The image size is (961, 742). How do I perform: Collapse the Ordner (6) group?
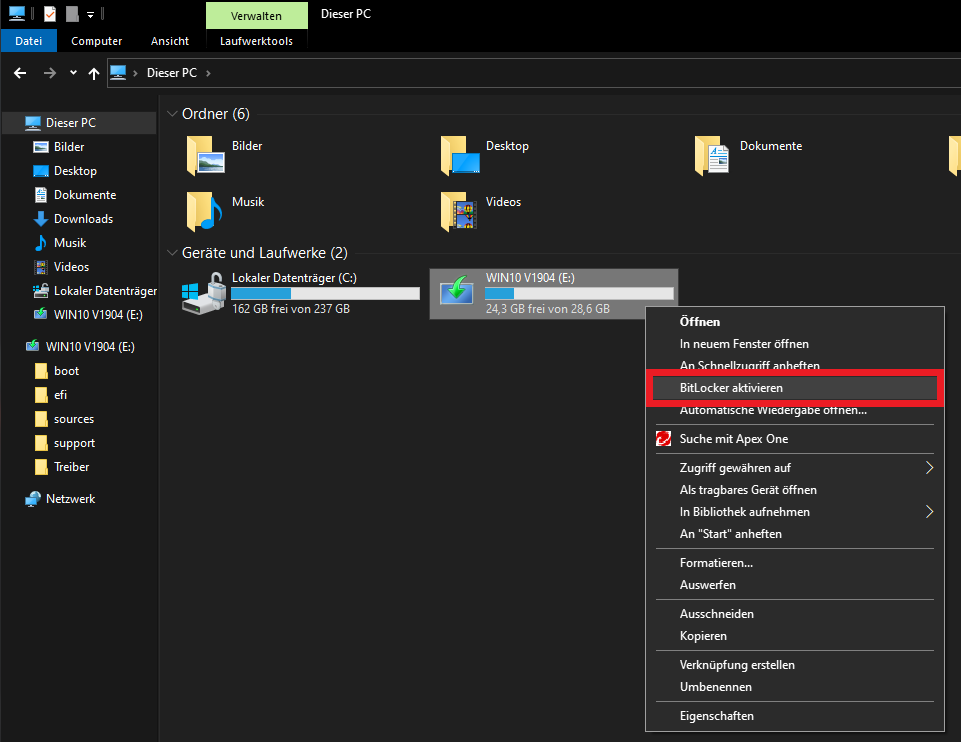pos(172,114)
